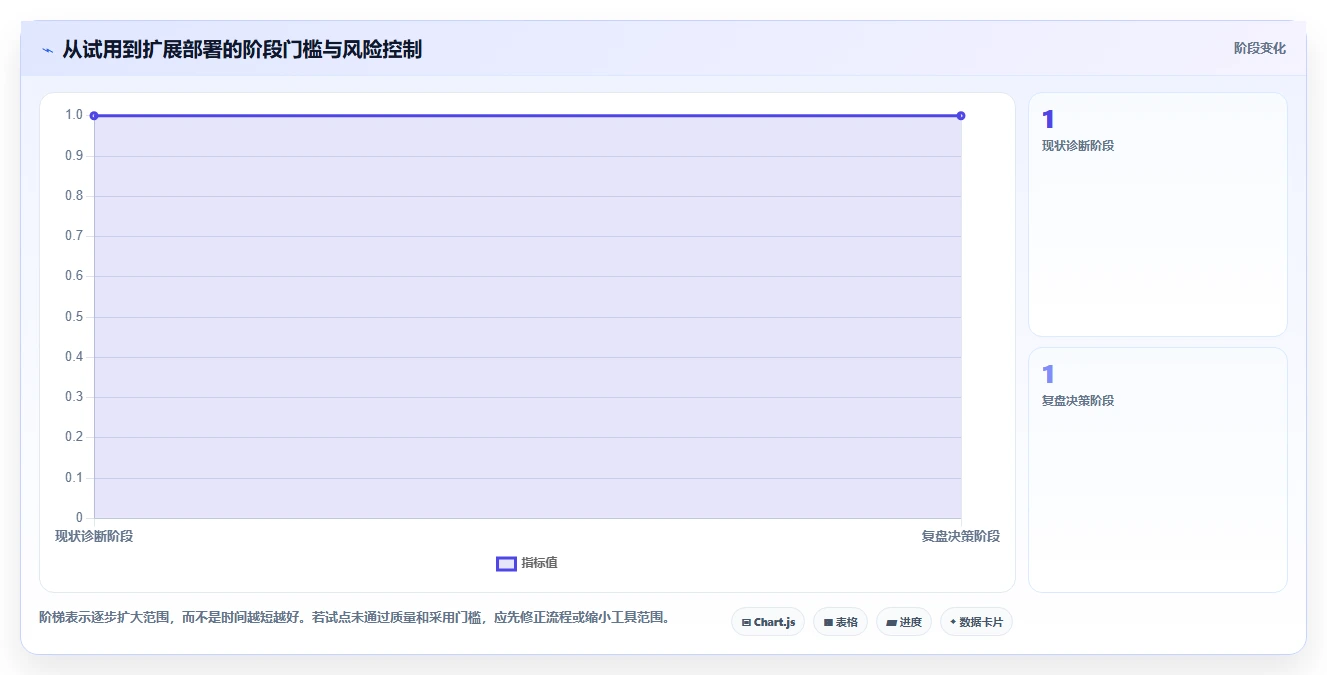The image size is (1327, 675).
Task: Click the y-axis value 0.1
Action: click(74, 478)
